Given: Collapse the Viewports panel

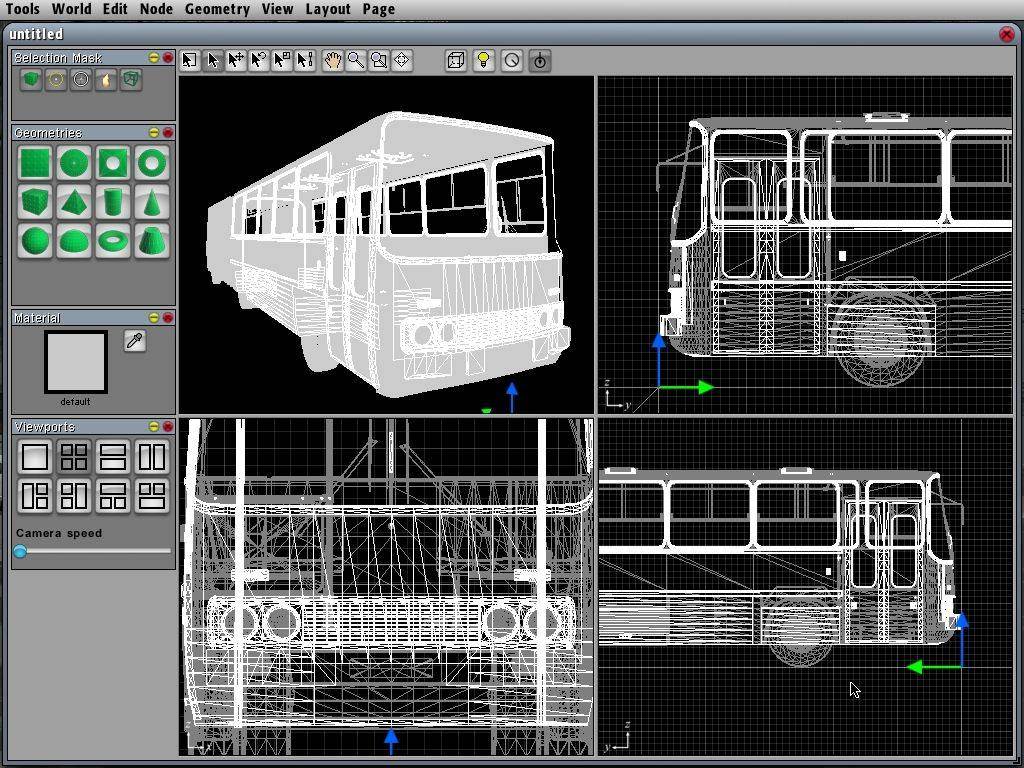Looking at the screenshot, I should [154, 427].
